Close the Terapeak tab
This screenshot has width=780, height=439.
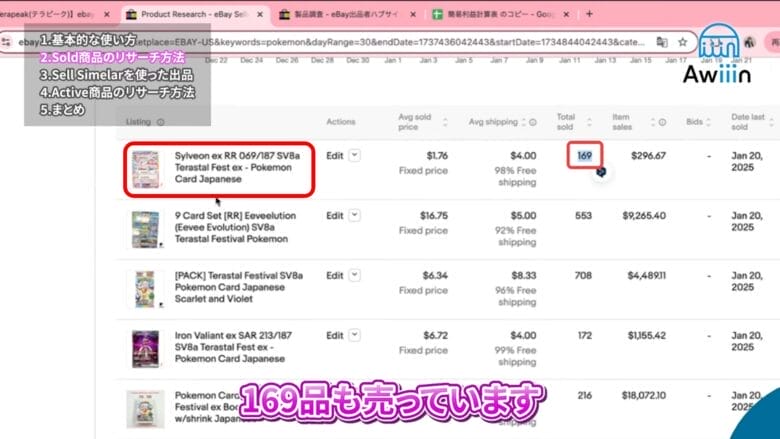click(107, 14)
